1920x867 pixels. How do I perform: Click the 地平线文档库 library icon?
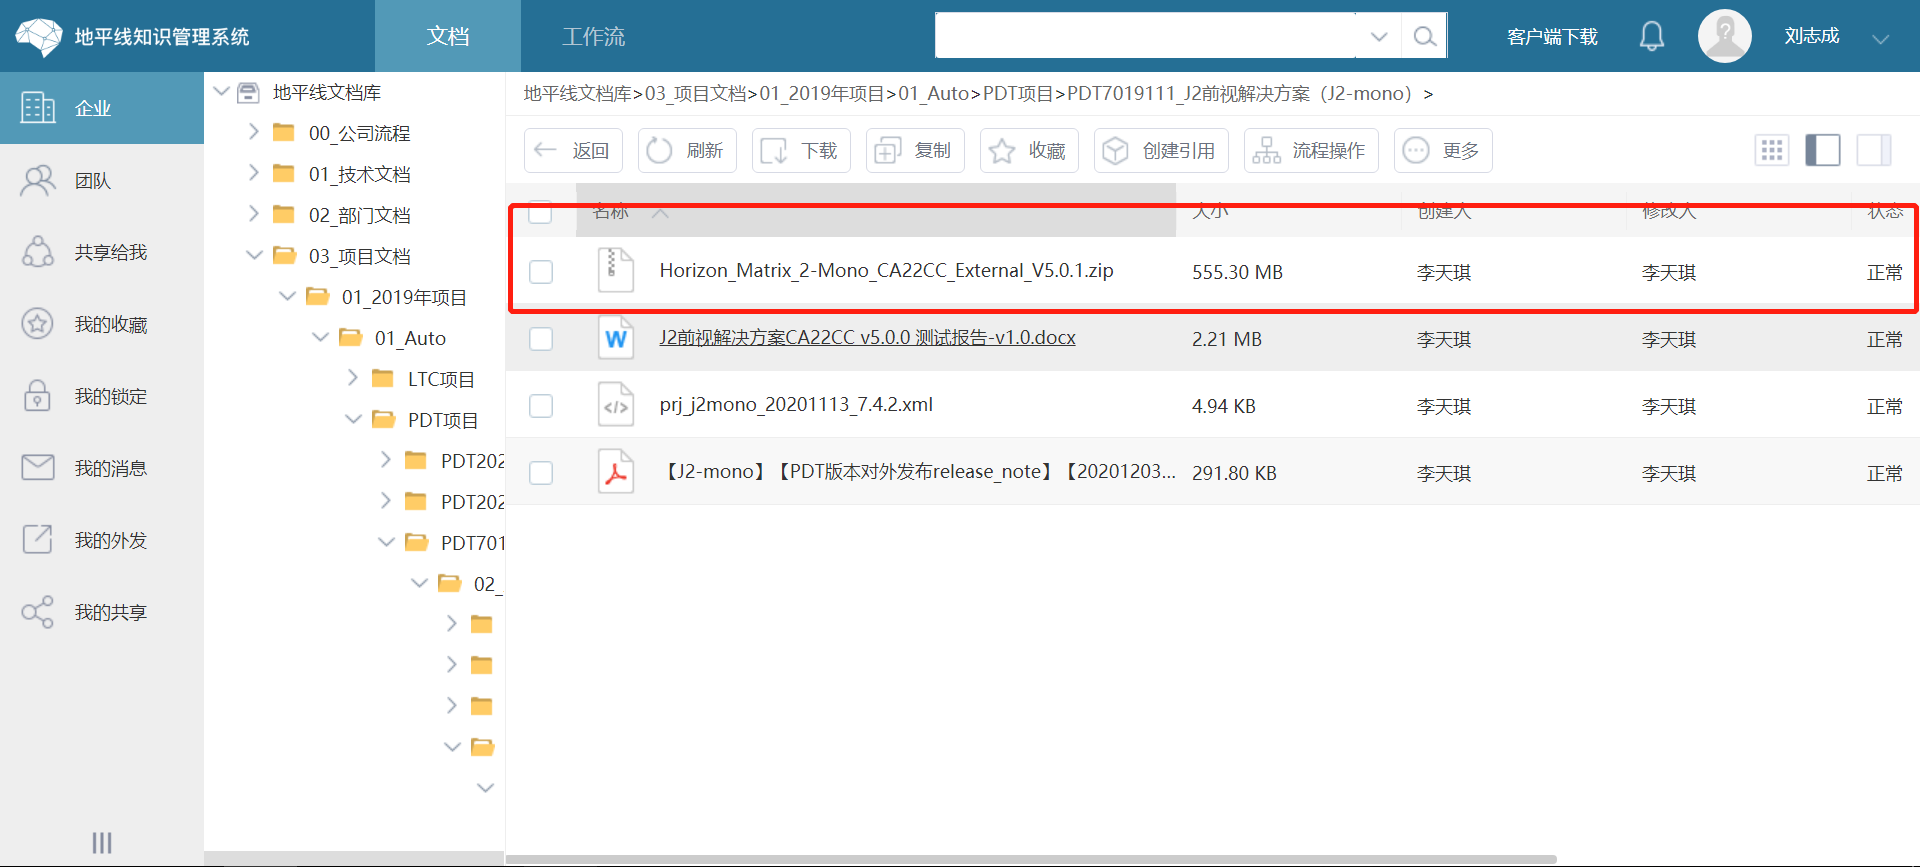[x=248, y=93]
